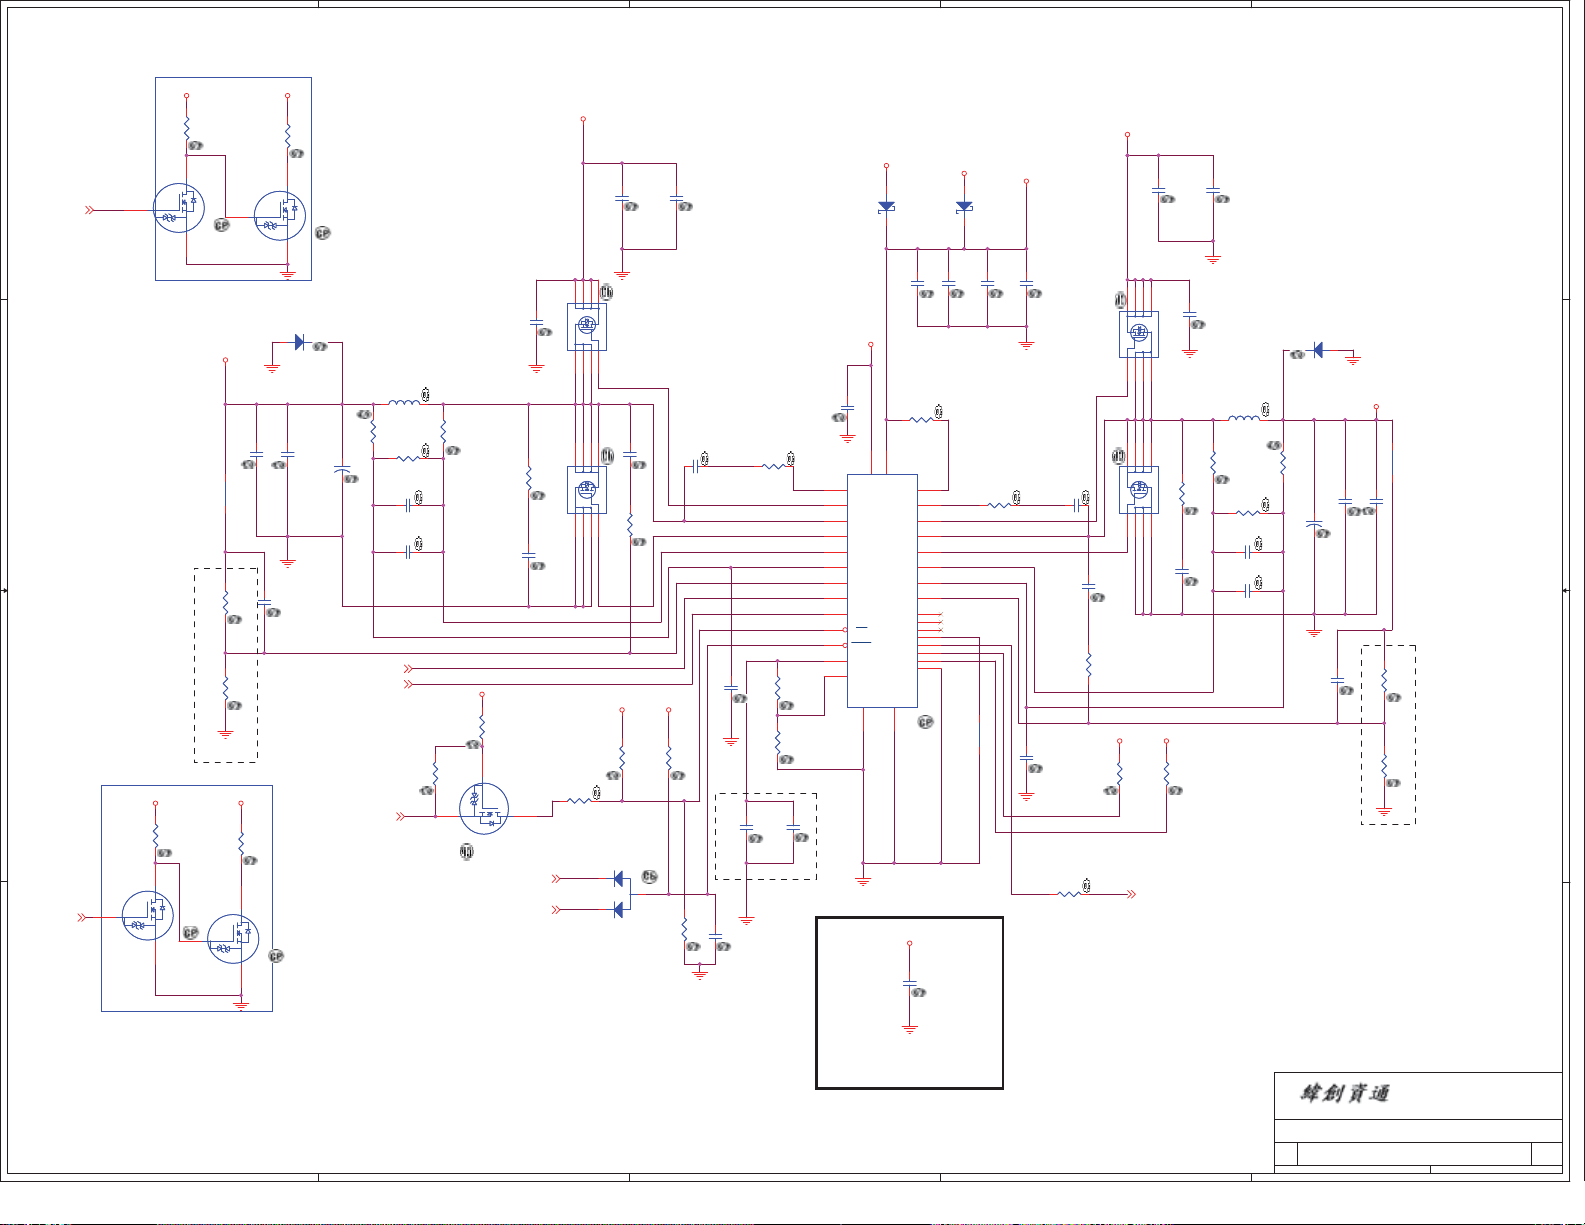
Task: Select the left capacitor in the center dashed box
Action: (x=746, y=828)
